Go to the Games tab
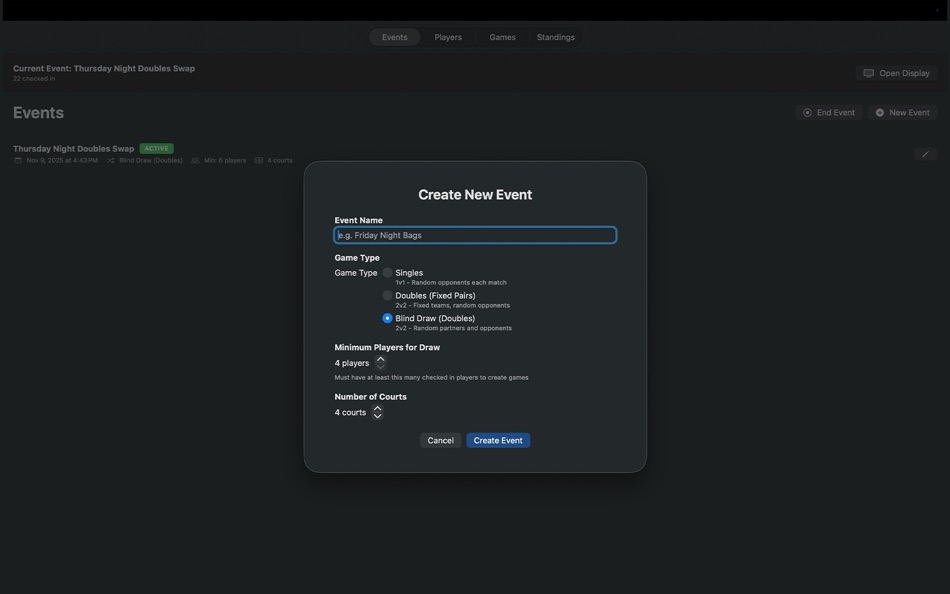The image size is (950, 594). pyautogui.click(x=502, y=37)
